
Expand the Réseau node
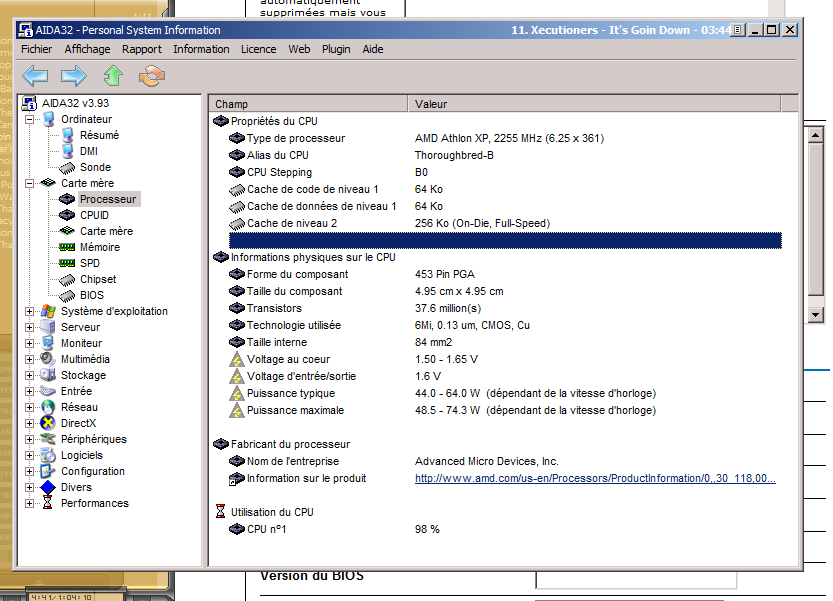point(30,408)
